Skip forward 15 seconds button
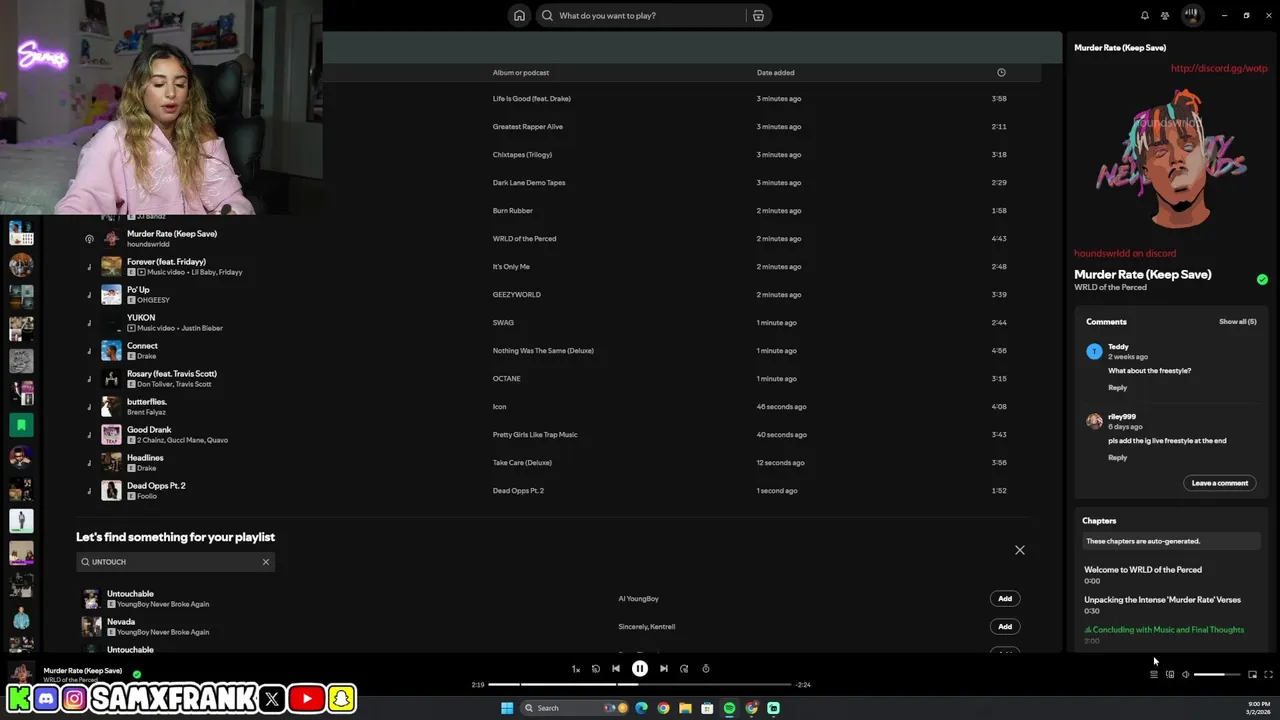 pyautogui.click(x=684, y=669)
